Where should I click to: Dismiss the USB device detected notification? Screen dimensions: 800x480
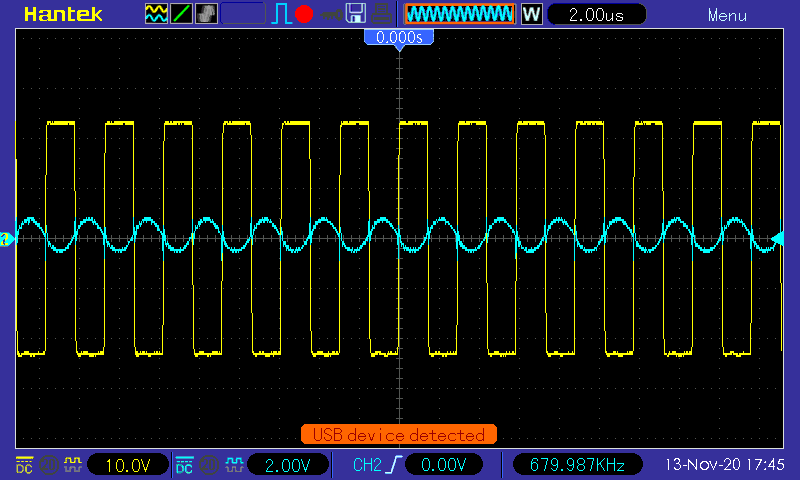(398, 435)
